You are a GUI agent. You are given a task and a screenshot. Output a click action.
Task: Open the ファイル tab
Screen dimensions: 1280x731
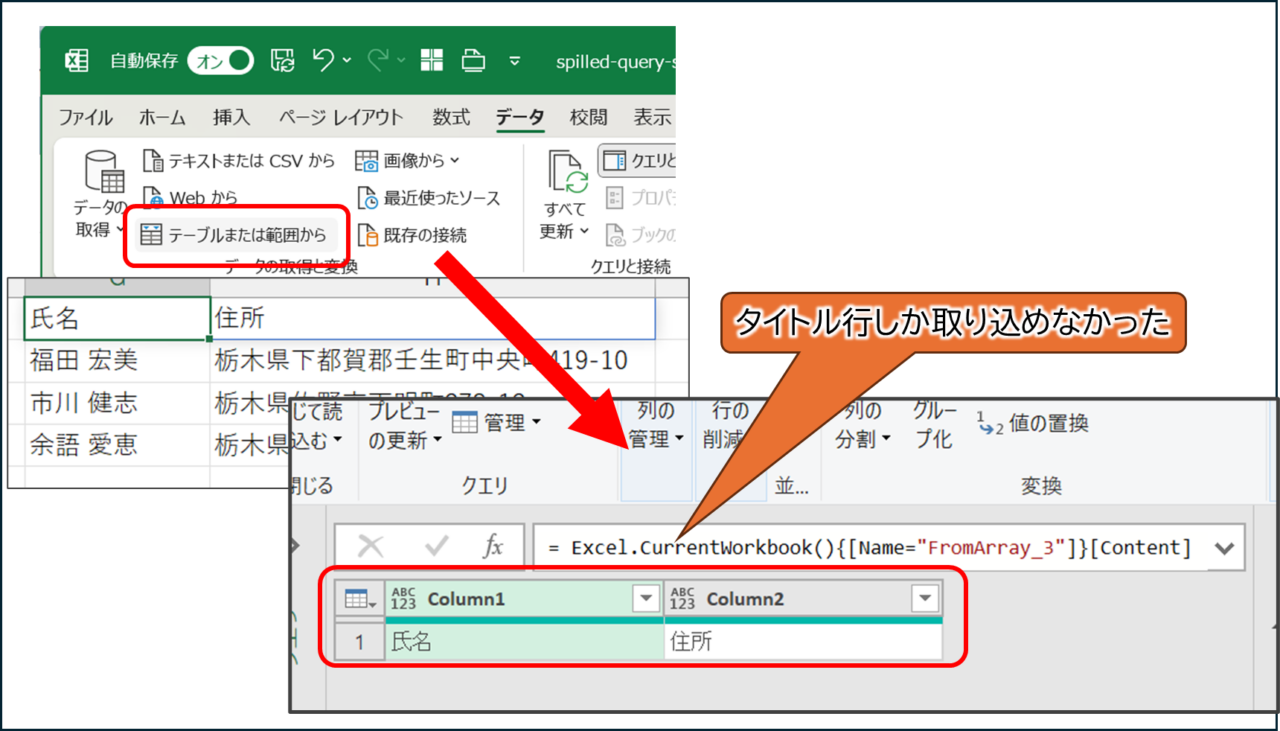[85, 117]
